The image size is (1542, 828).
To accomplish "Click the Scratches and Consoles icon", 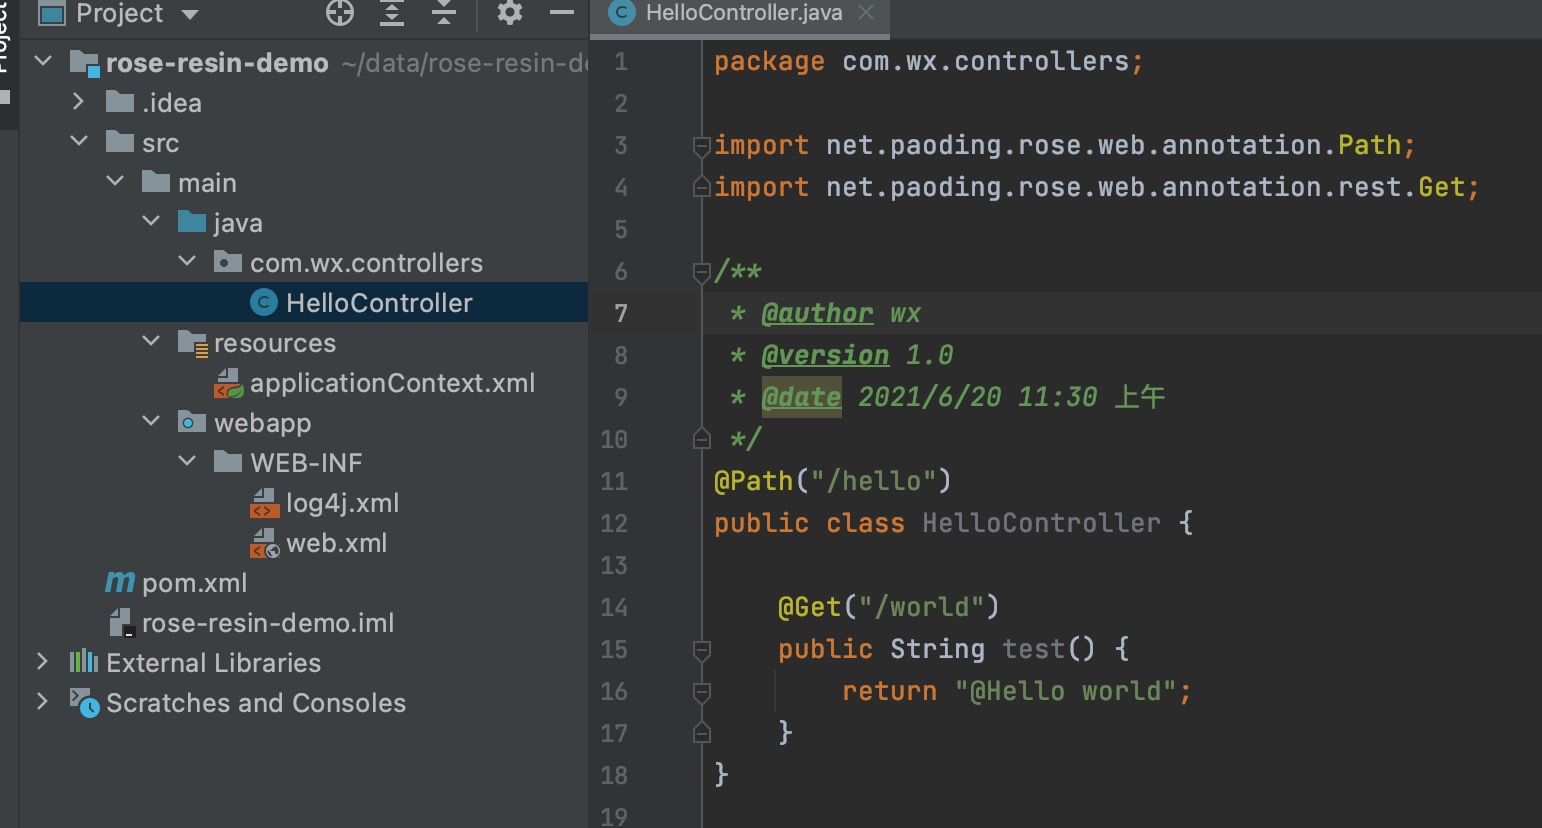I will [x=84, y=703].
